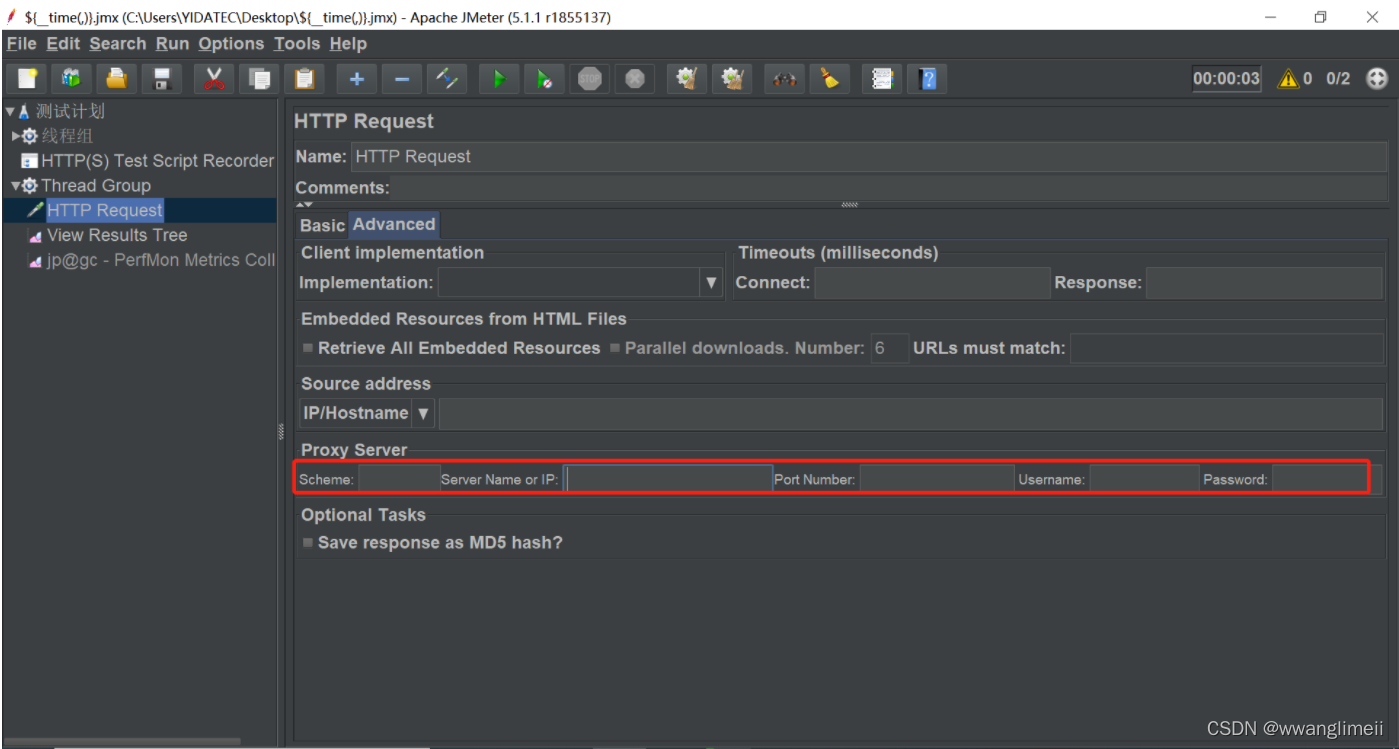The height and width of the screenshot is (749, 1399).
Task: Select the Thread Group tree node label
Action: 96,185
